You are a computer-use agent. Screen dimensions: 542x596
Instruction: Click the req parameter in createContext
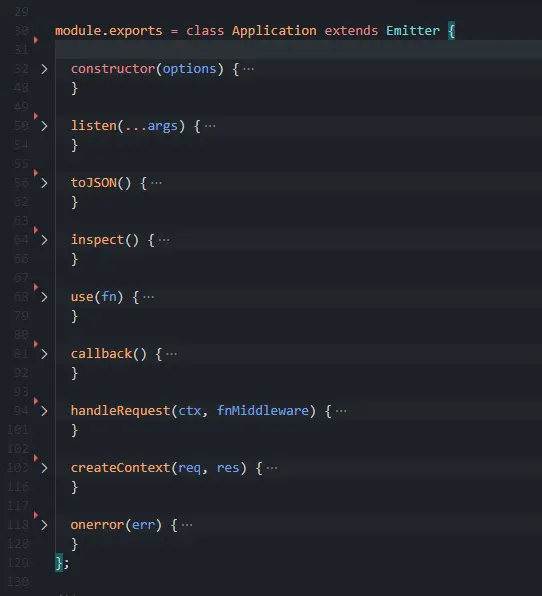pyautogui.click(x=189, y=468)
